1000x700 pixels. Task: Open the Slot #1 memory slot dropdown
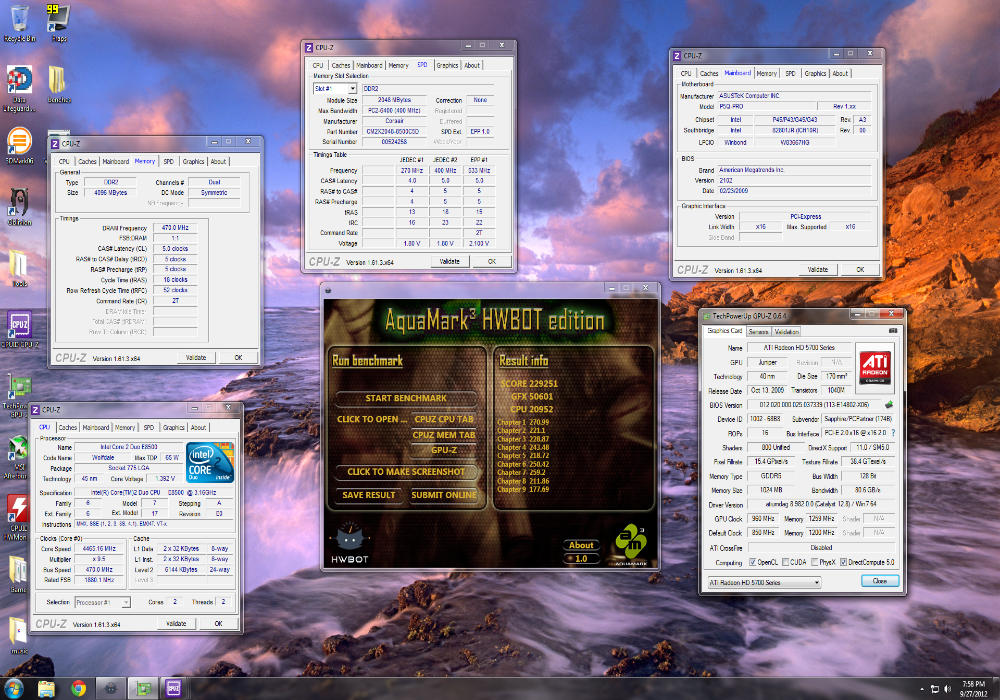335,89
